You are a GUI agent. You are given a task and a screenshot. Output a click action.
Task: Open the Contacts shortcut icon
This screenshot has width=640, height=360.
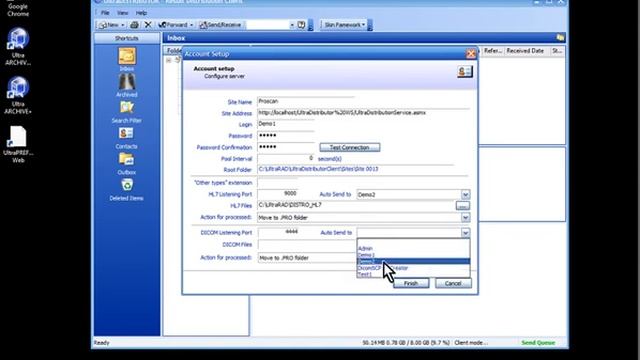coord(126,133)
